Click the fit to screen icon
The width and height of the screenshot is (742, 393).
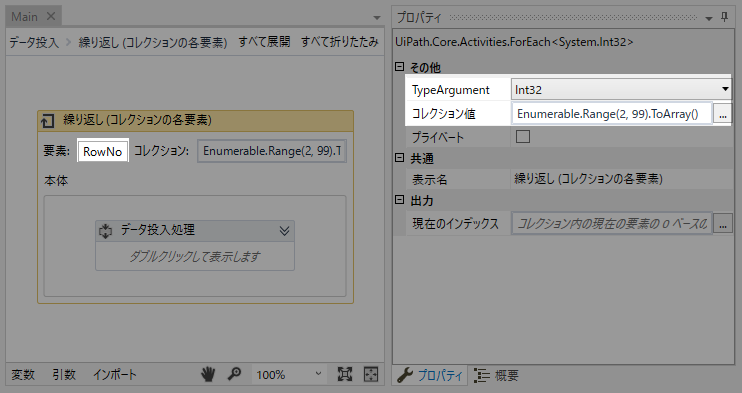(x=345, y=375)
